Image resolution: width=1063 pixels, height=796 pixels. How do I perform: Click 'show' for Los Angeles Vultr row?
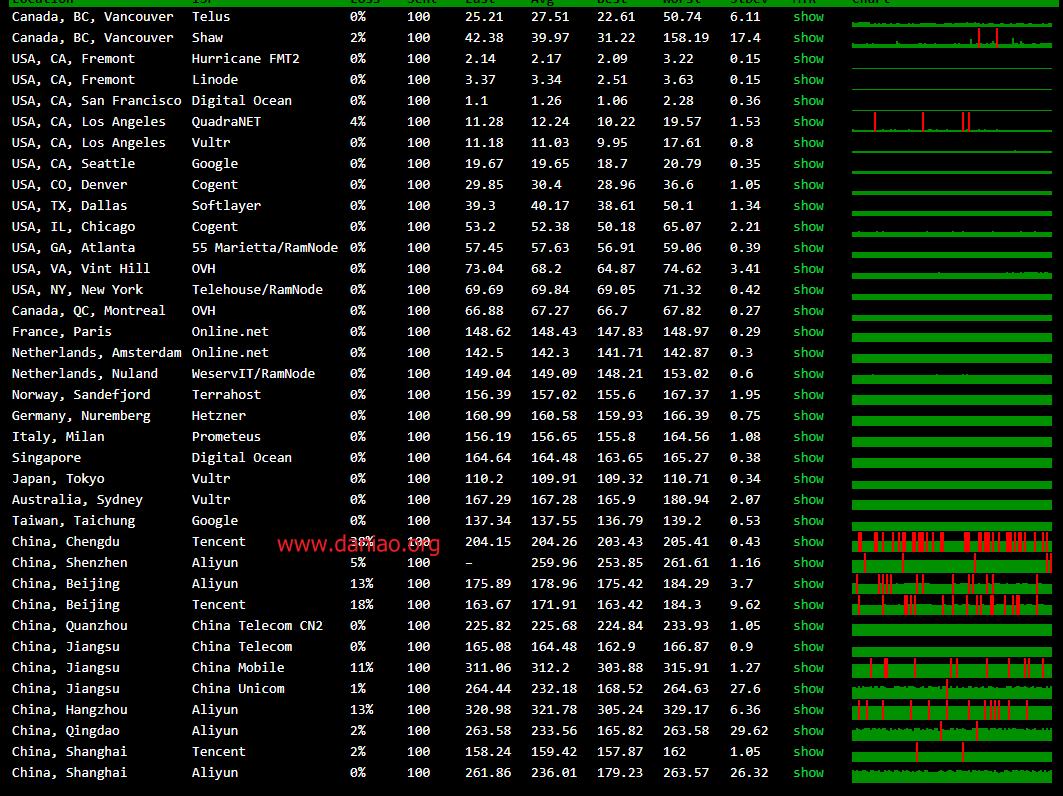point(808,143)
